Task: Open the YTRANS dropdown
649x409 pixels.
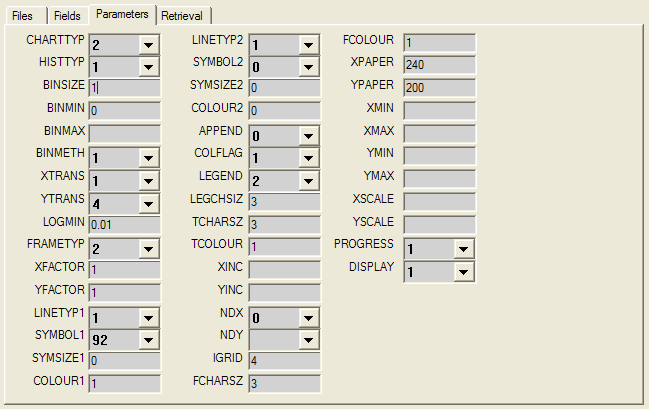Action: pos(149,202)
